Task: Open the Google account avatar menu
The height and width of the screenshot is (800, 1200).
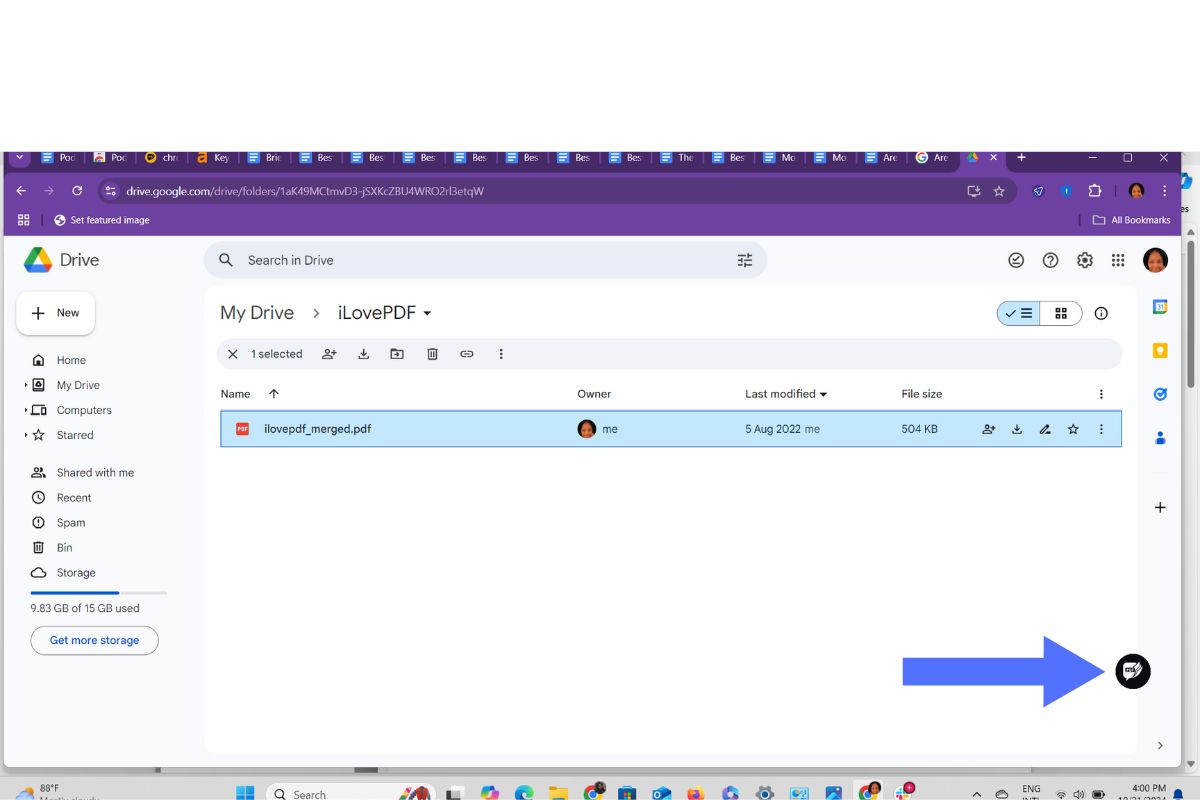Action: [1155, 260]
